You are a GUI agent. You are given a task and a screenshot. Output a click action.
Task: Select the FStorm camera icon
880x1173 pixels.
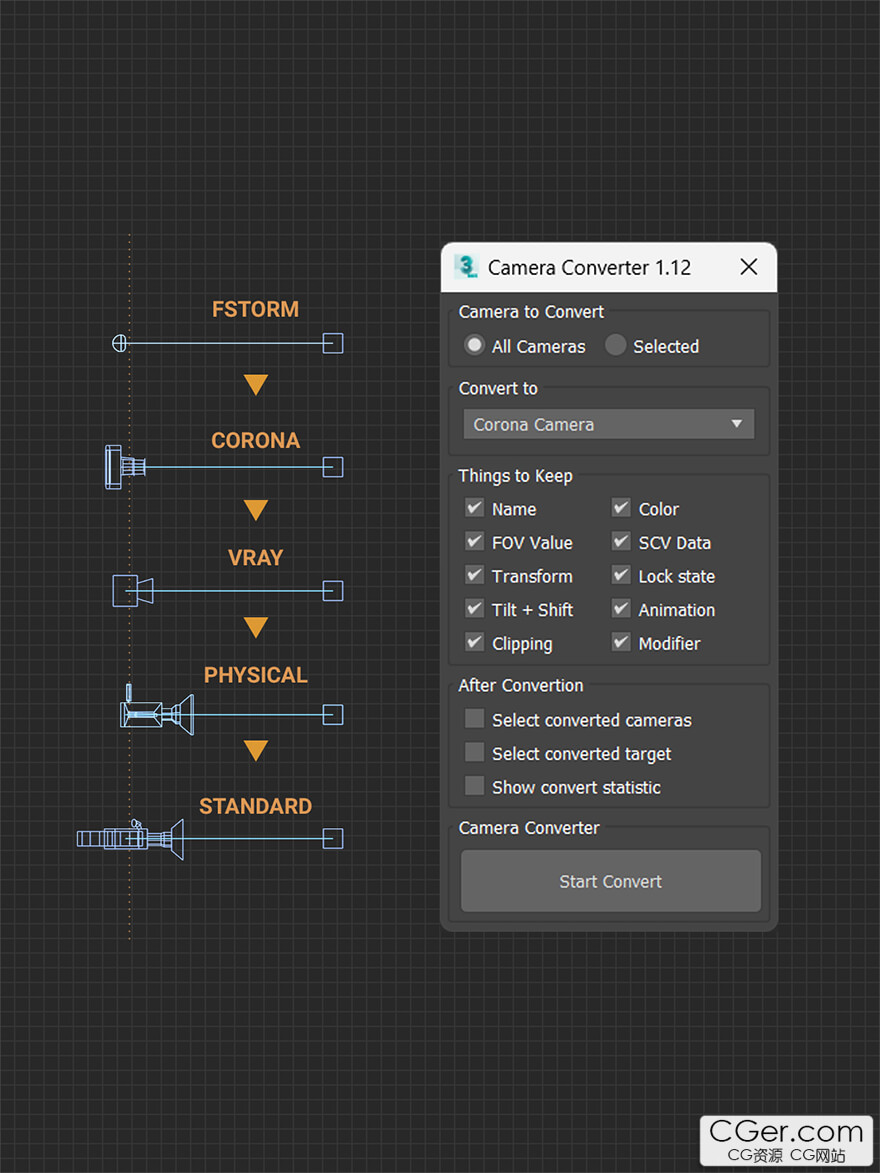point(119,343)
